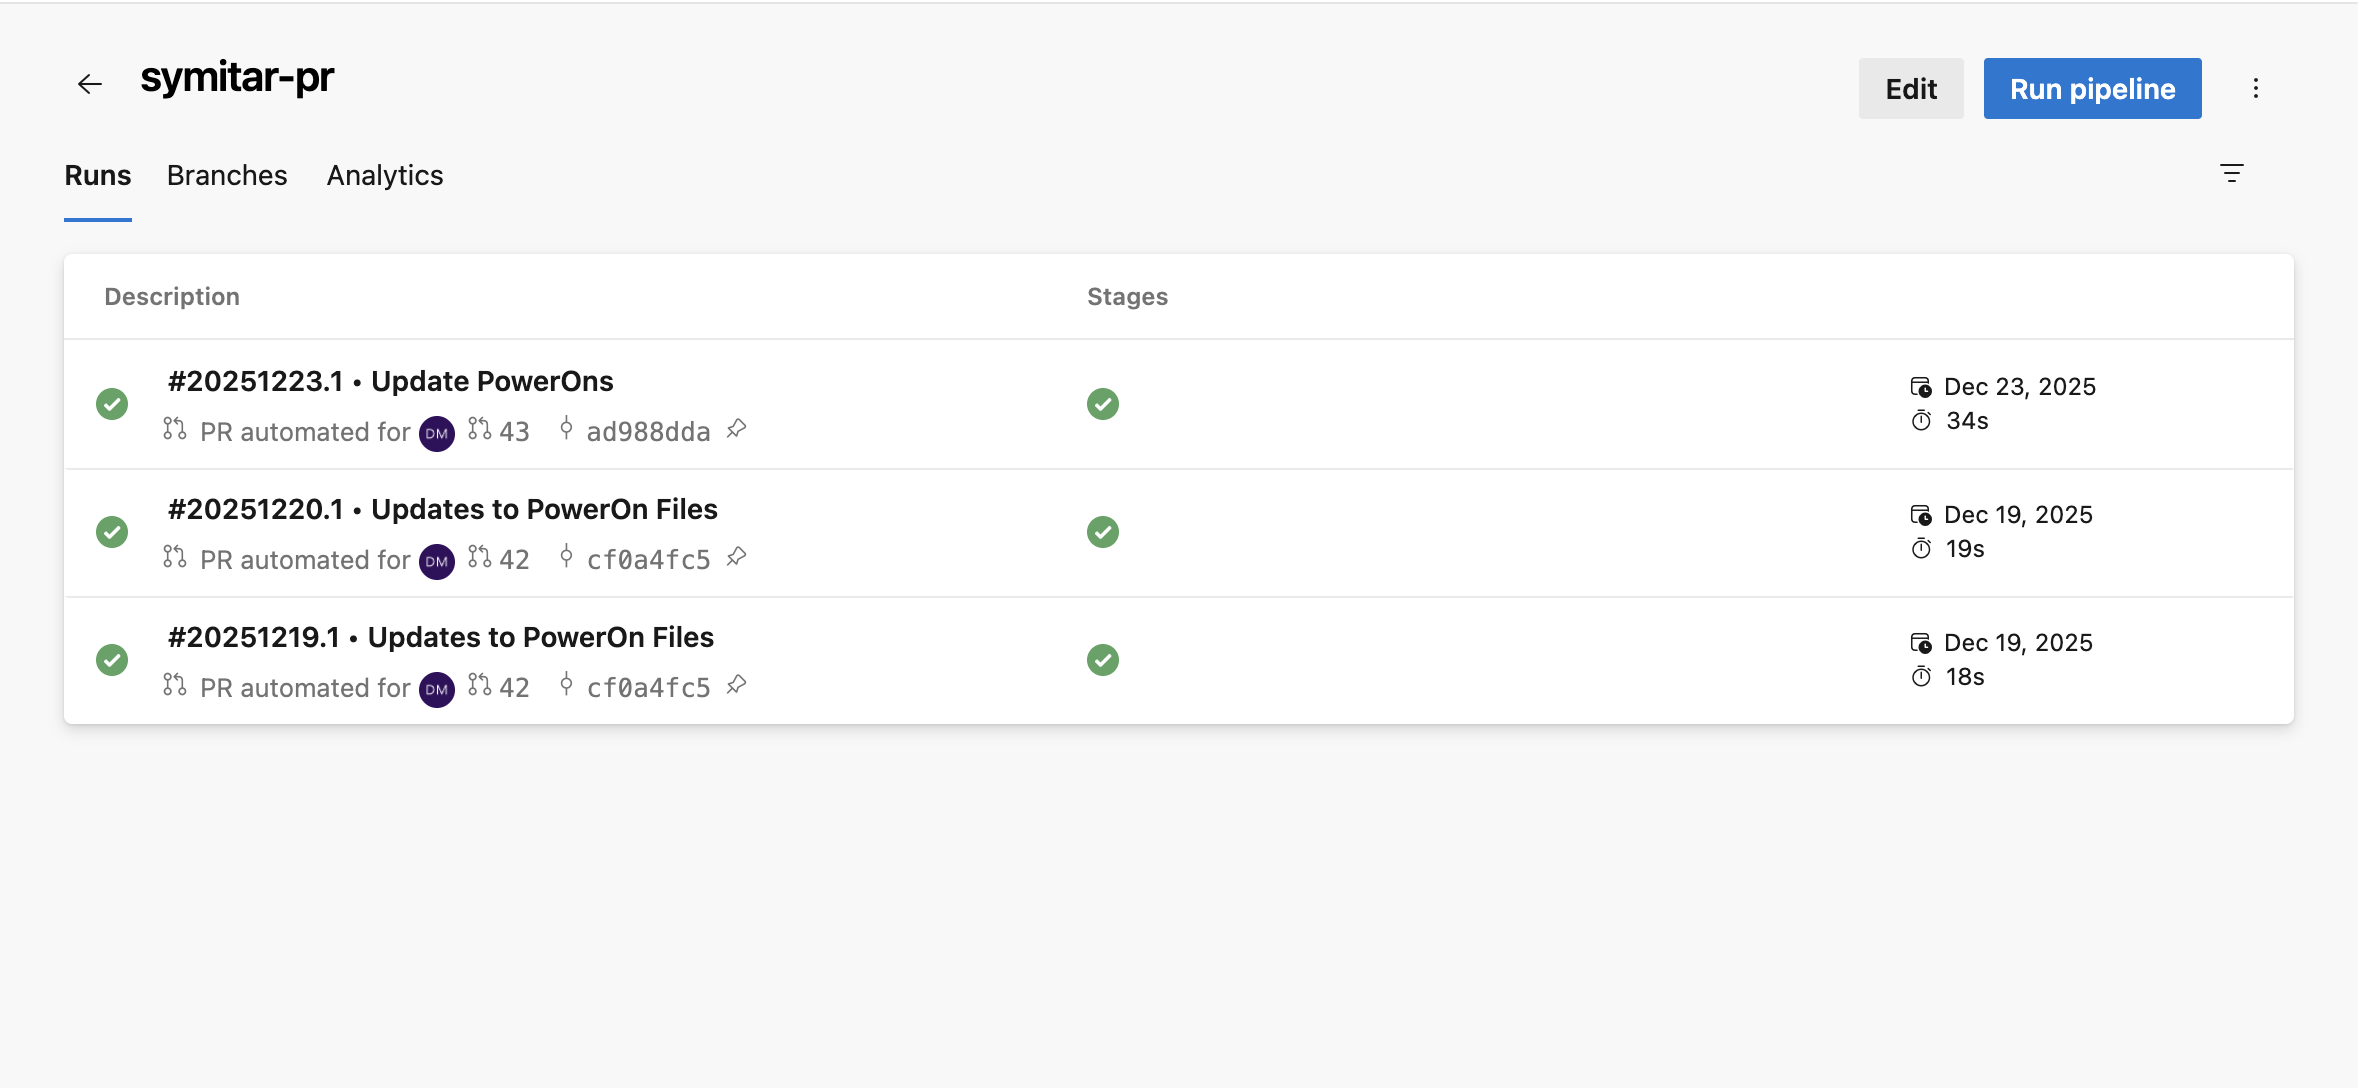Click the 34s duration value
Image resolution: width=2358 pixels, height=1088 pixels.
point(1967,421)
